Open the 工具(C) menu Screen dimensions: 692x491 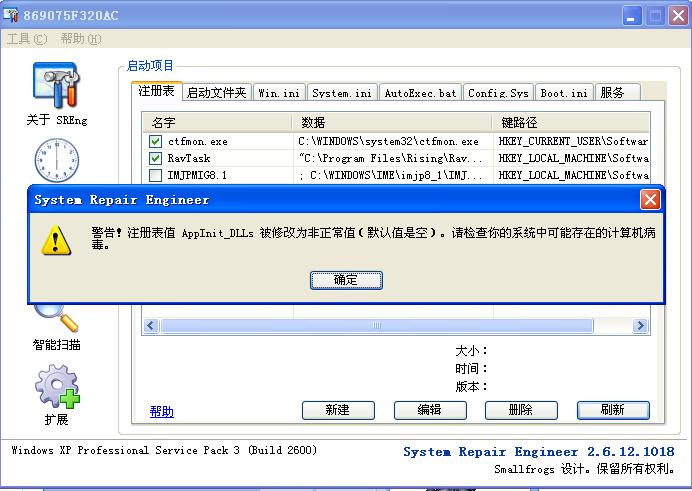pyautogui.click(x=27, y=39)
